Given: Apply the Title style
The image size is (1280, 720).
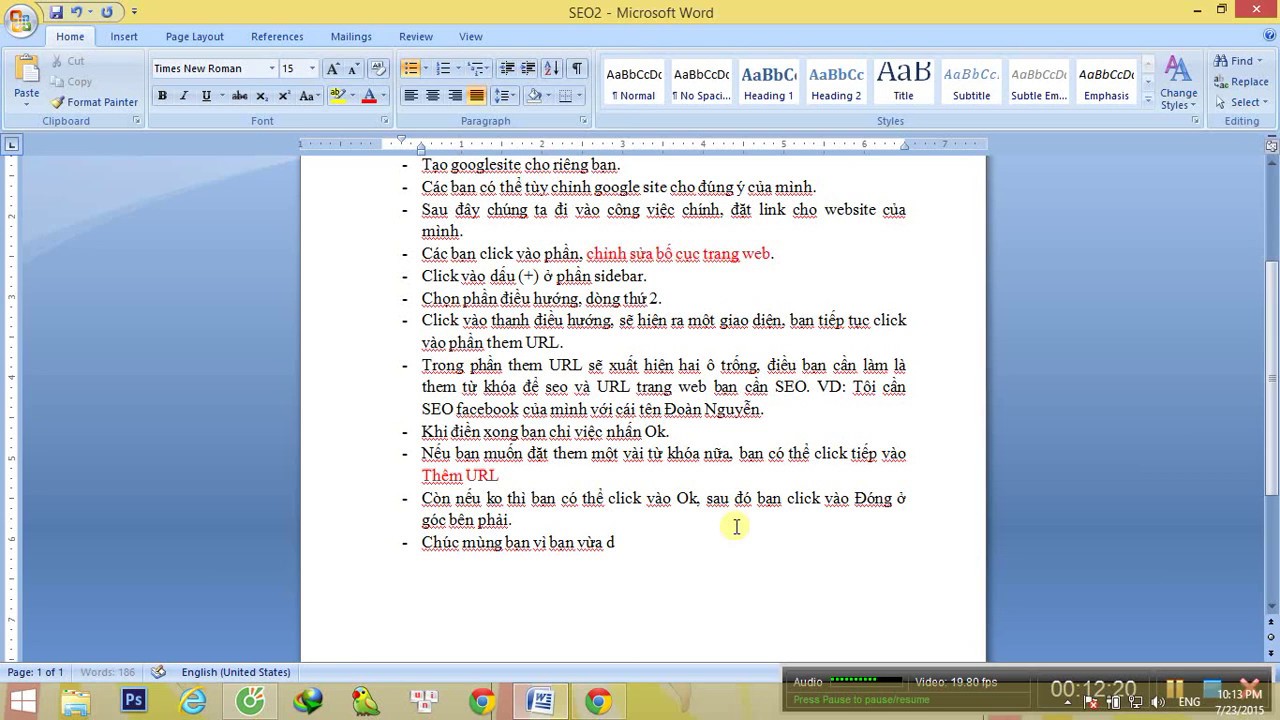Looking at the screenshot, I should 904,83.
